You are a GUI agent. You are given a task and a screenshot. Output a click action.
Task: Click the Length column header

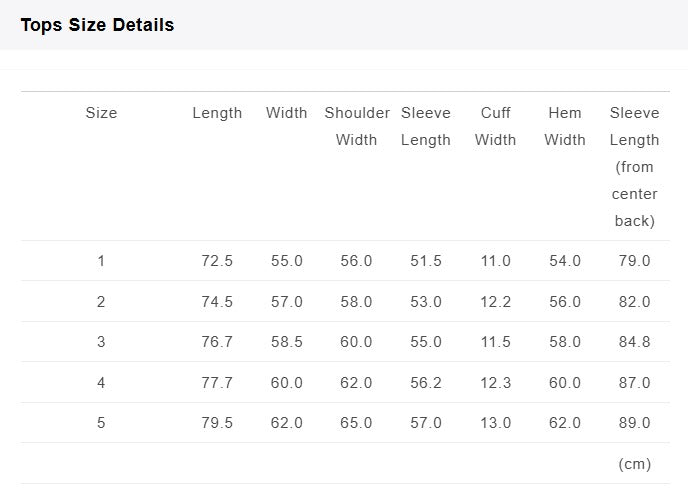pyautogui.click(x=217, y=113)
